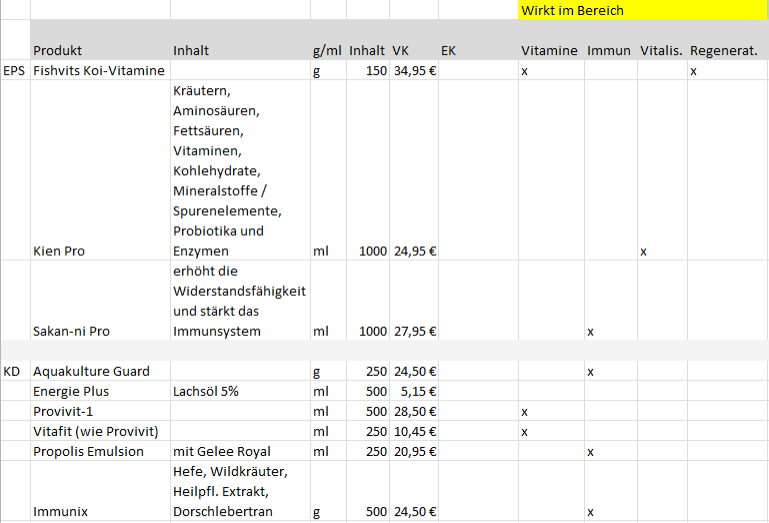Select the "EPS" supplier cell
This screenshot has width=769, height=523.
15,71
